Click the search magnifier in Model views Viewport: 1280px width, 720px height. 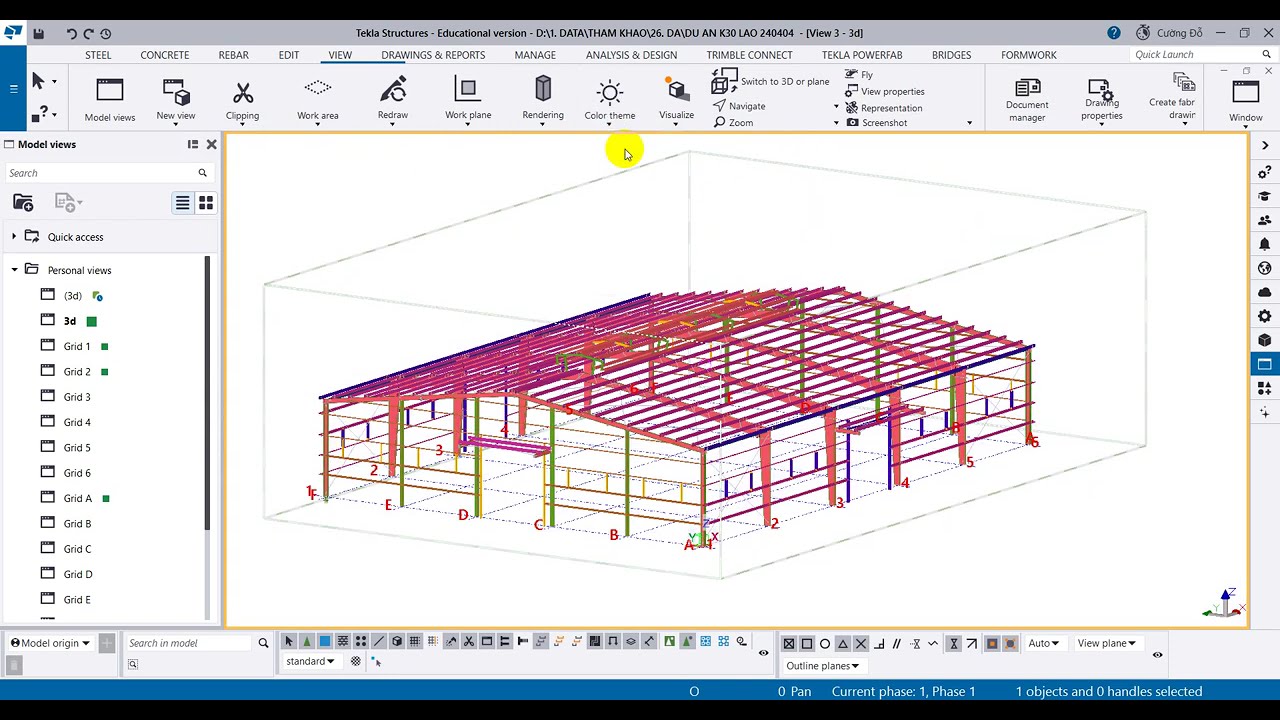(202, 173)
